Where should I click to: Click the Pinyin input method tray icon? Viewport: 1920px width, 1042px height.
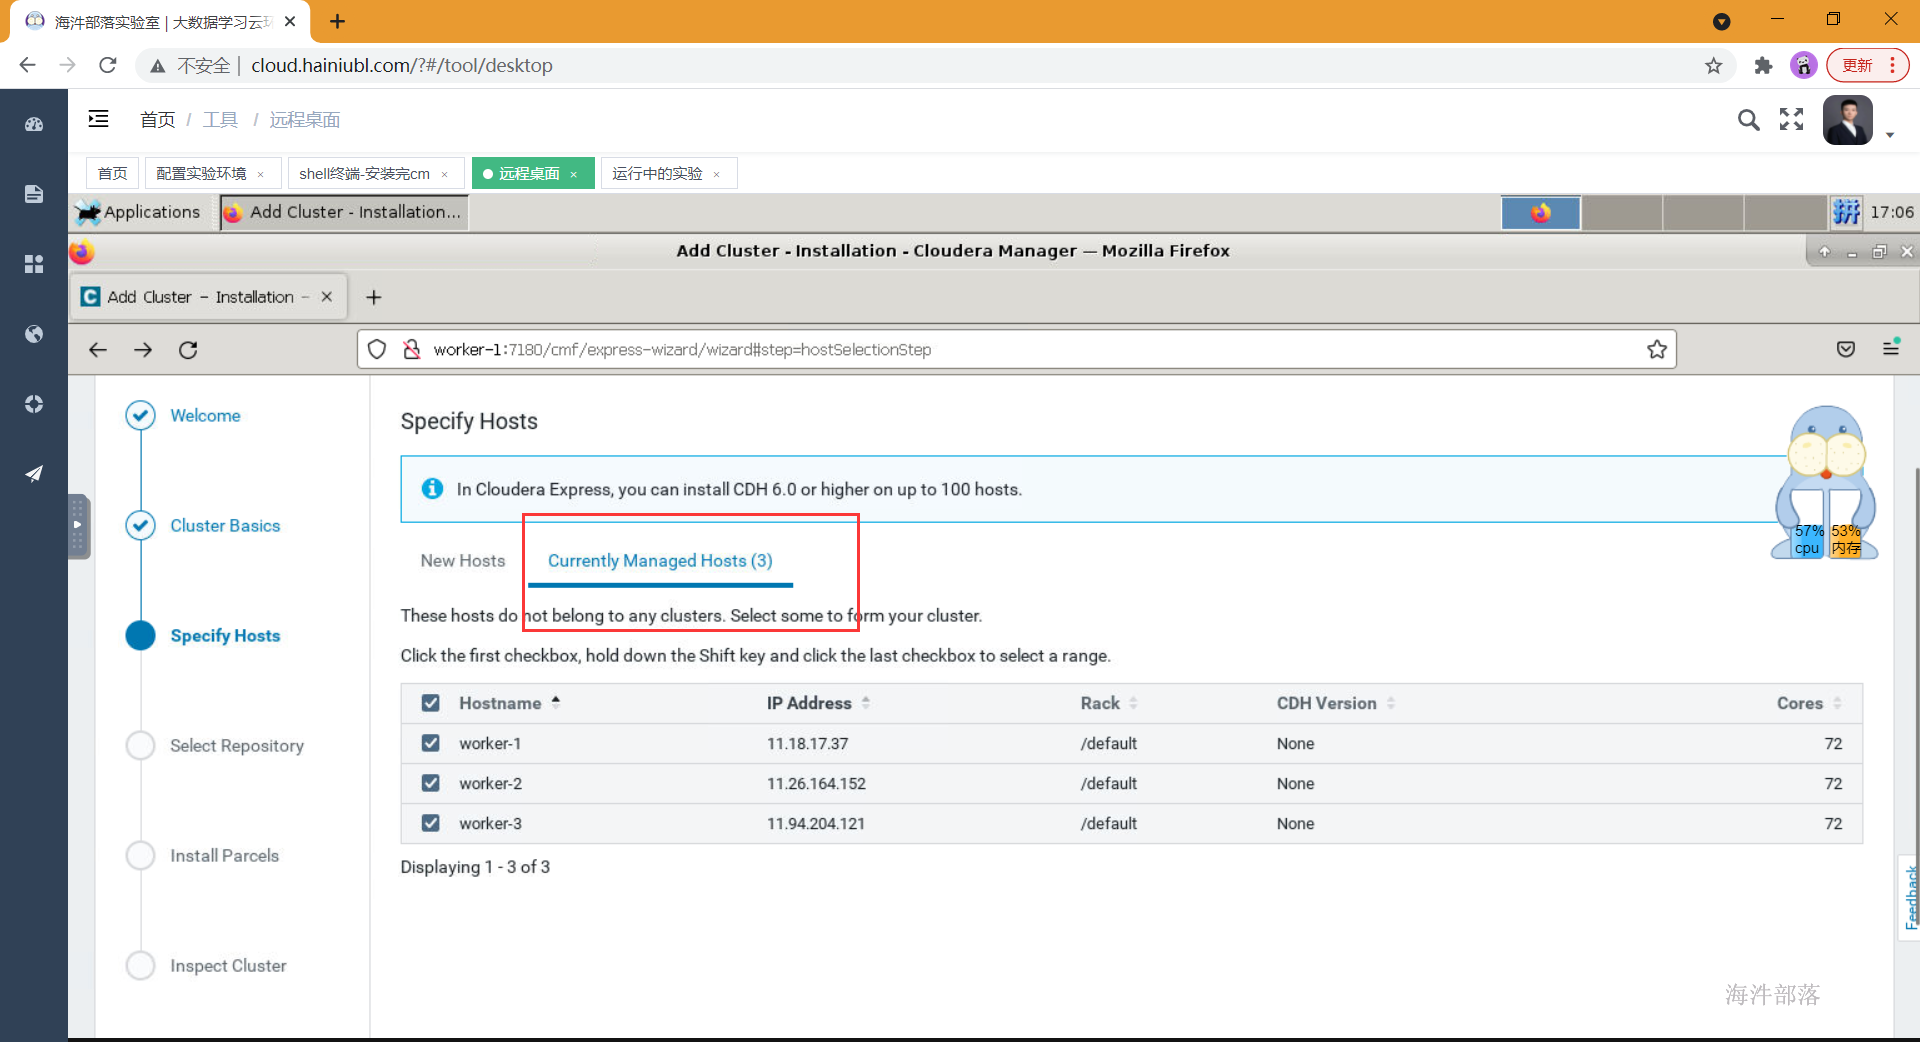click(1846, 212)
